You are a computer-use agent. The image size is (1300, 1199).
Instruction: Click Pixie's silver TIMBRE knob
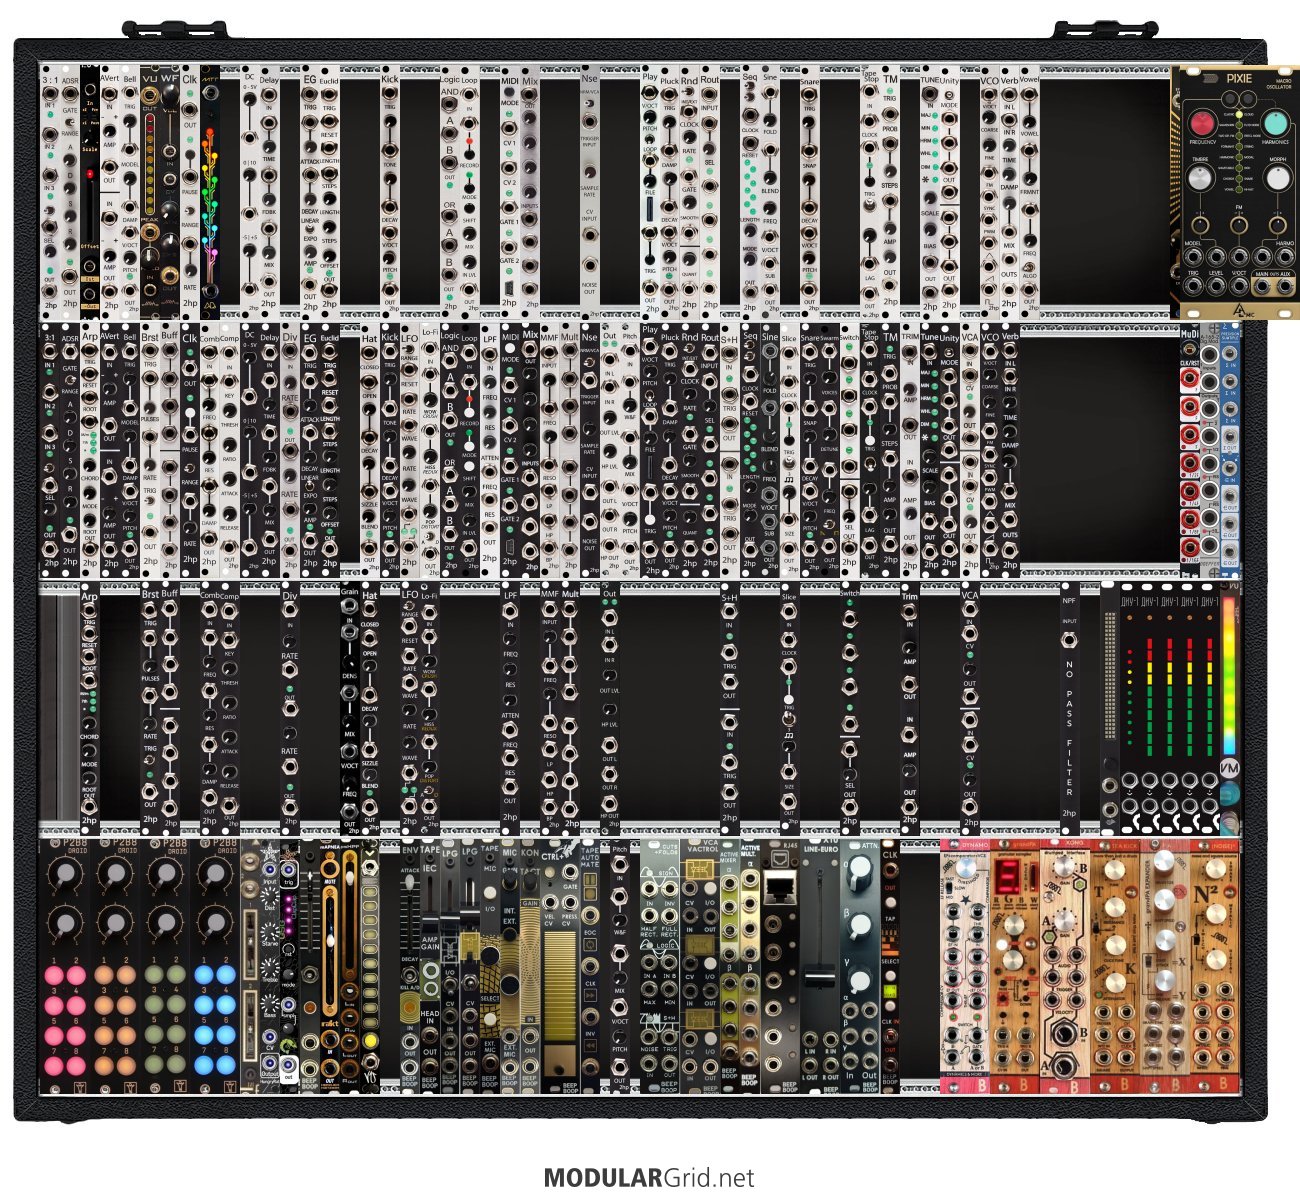tap(1200, 178)
